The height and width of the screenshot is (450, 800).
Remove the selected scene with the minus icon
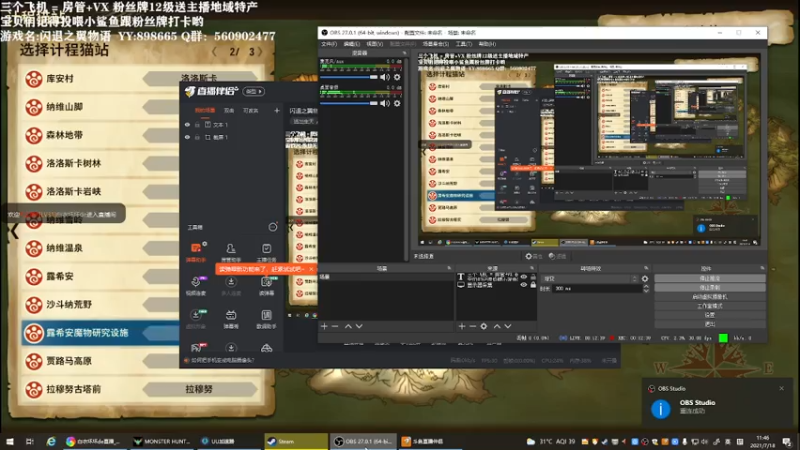pyautogui.click(x=335, y=326)
